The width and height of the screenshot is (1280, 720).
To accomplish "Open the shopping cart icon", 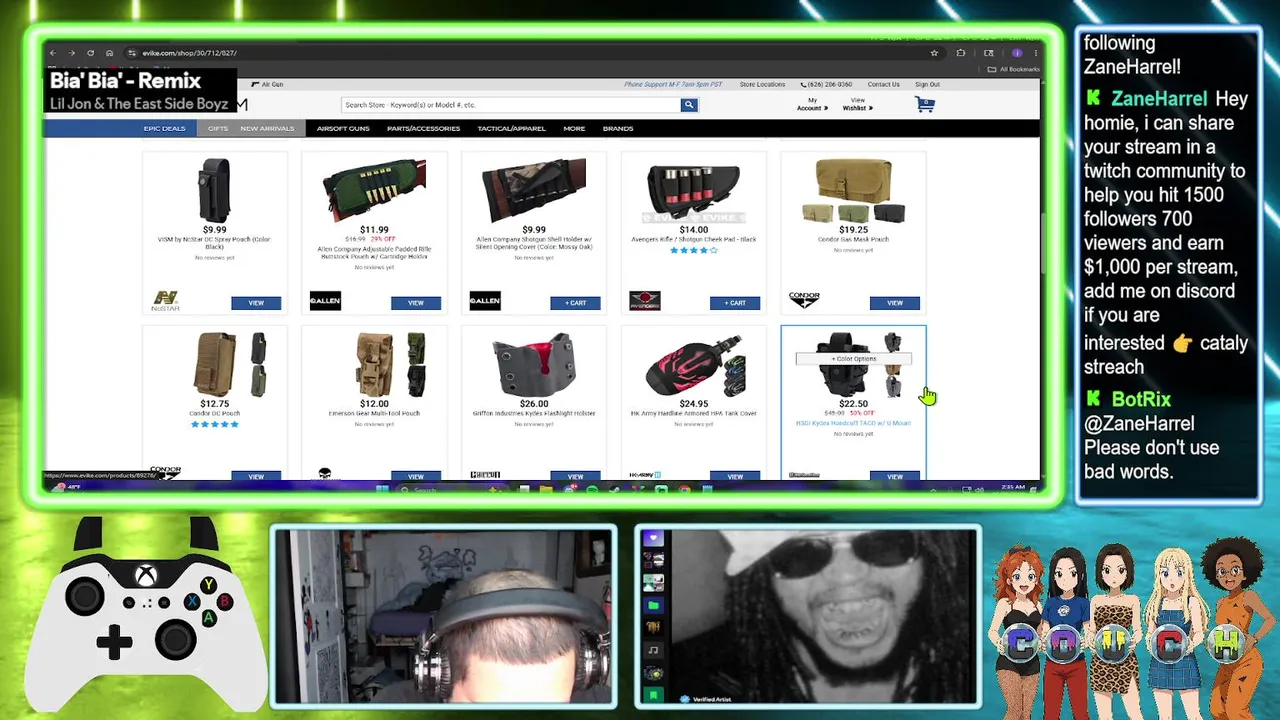I will click(925, 104).
